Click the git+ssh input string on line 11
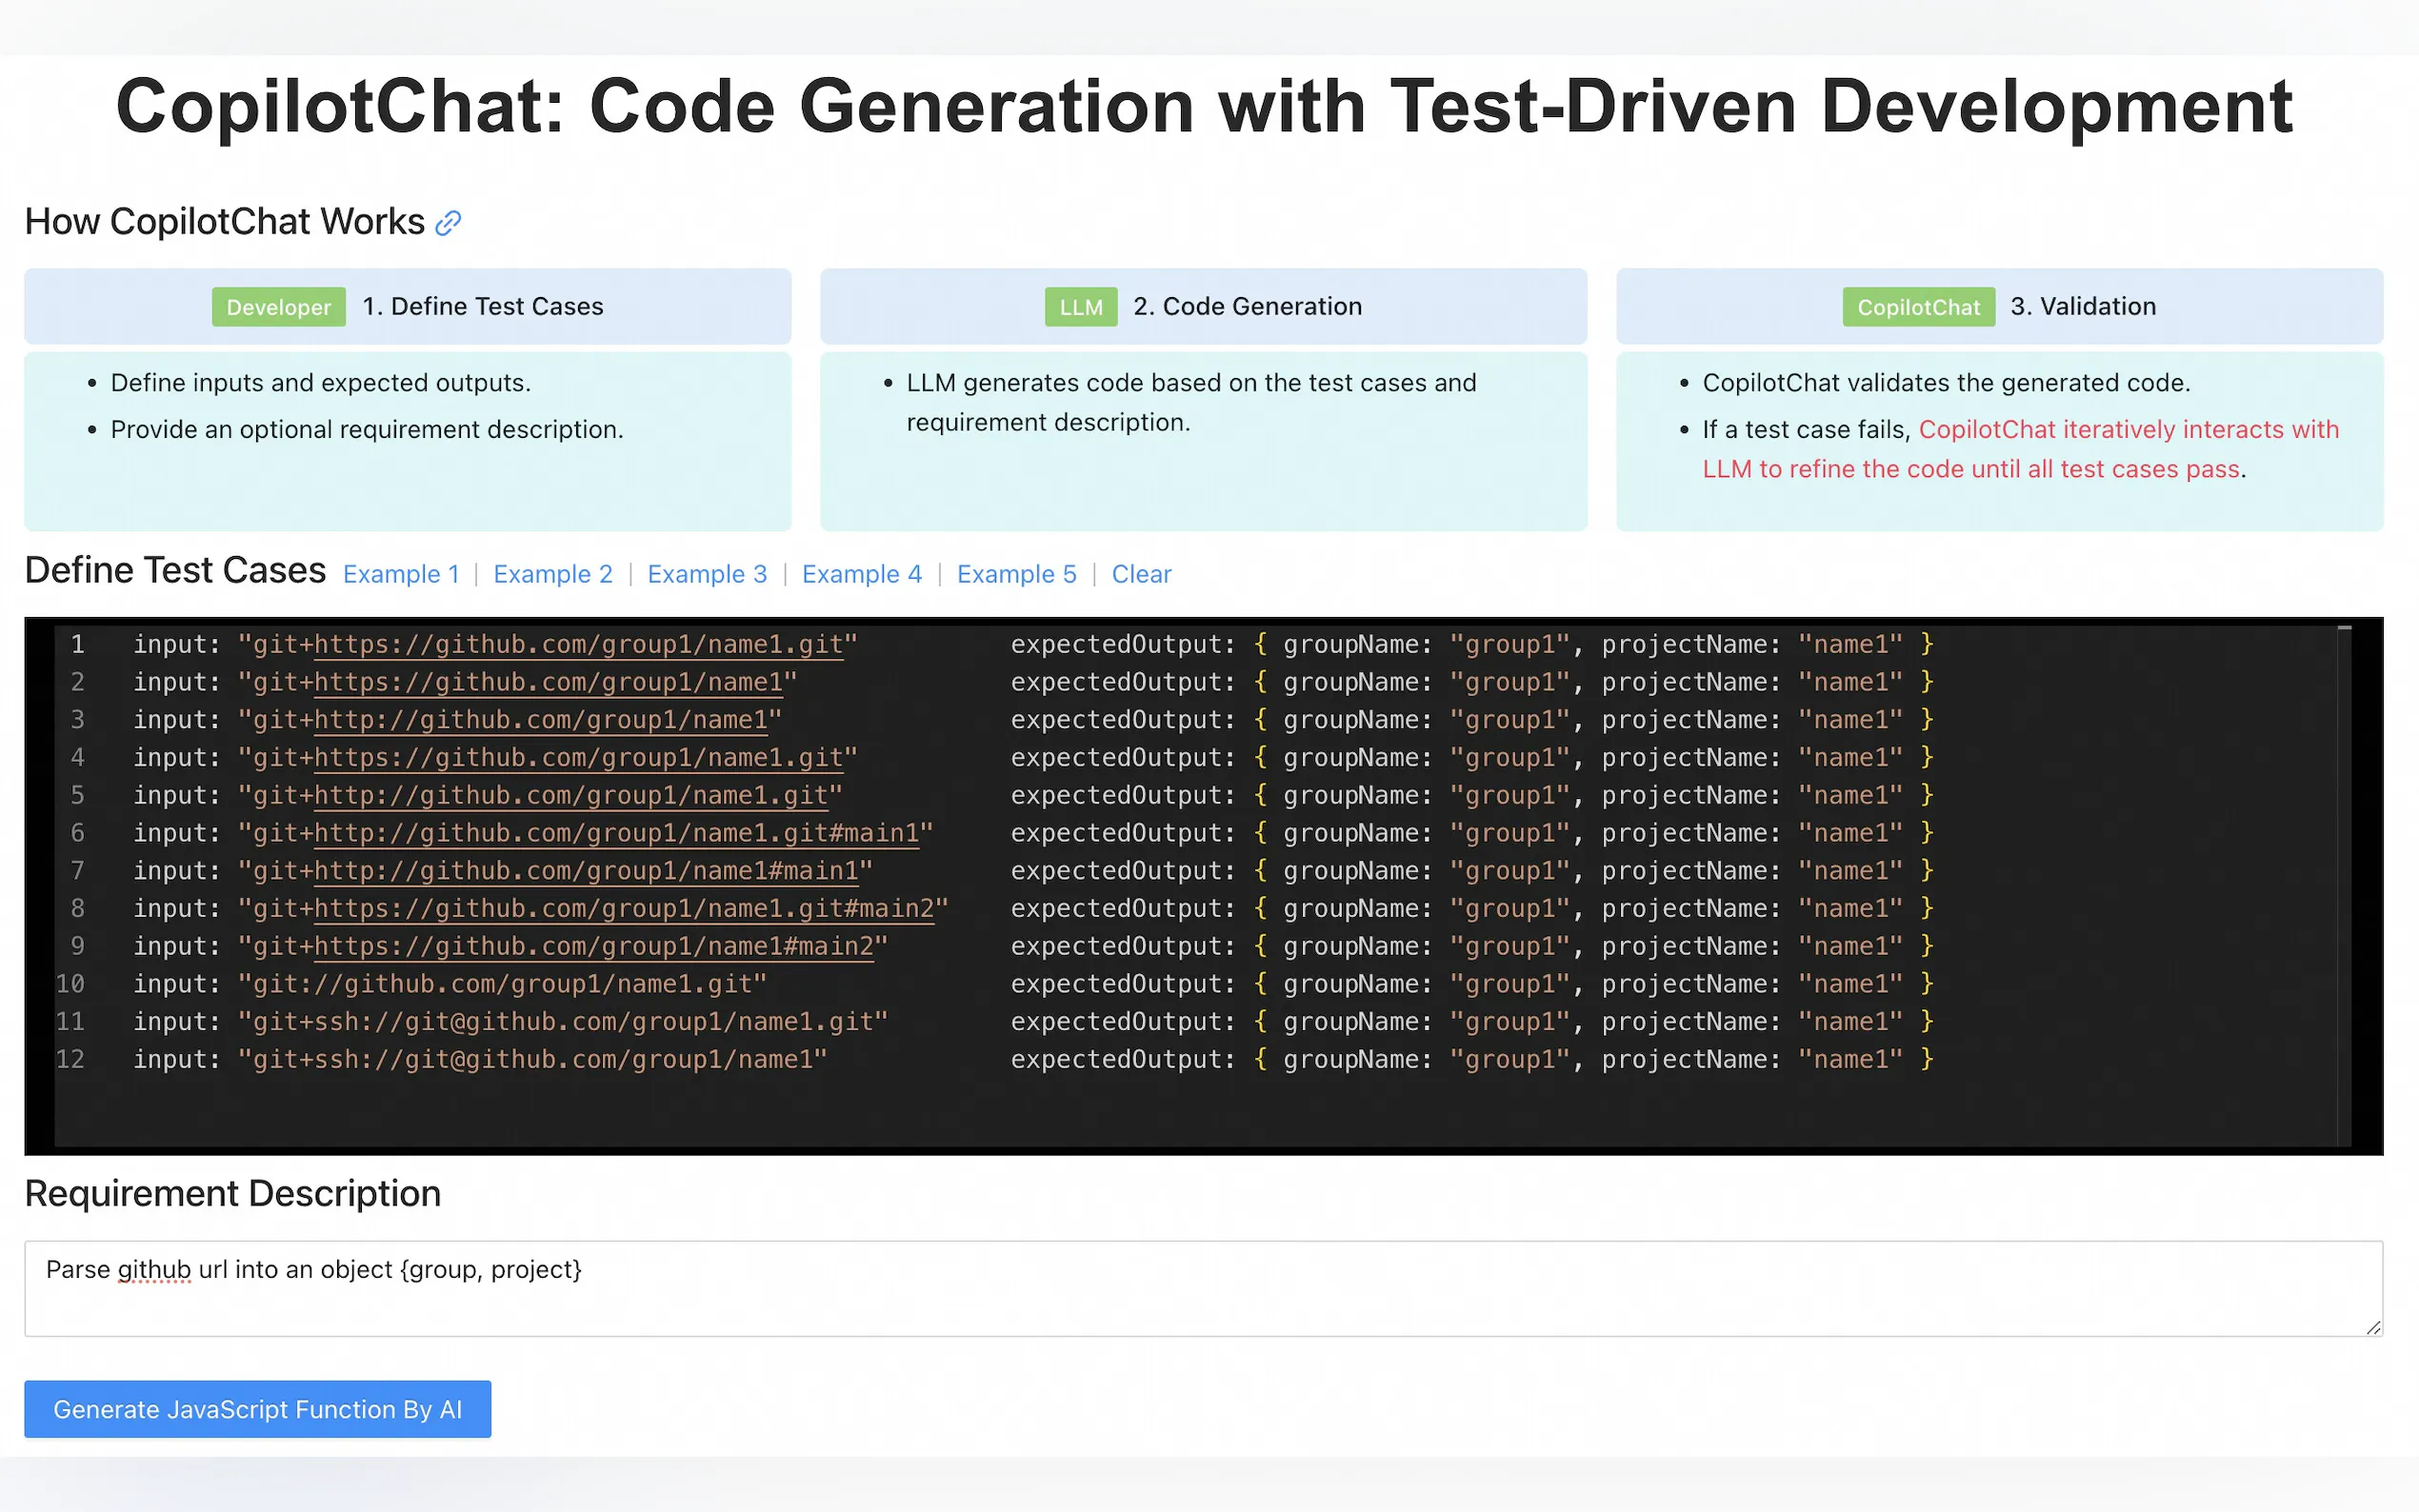This screenshot has width=2419, height=1512. [562, 1022]
